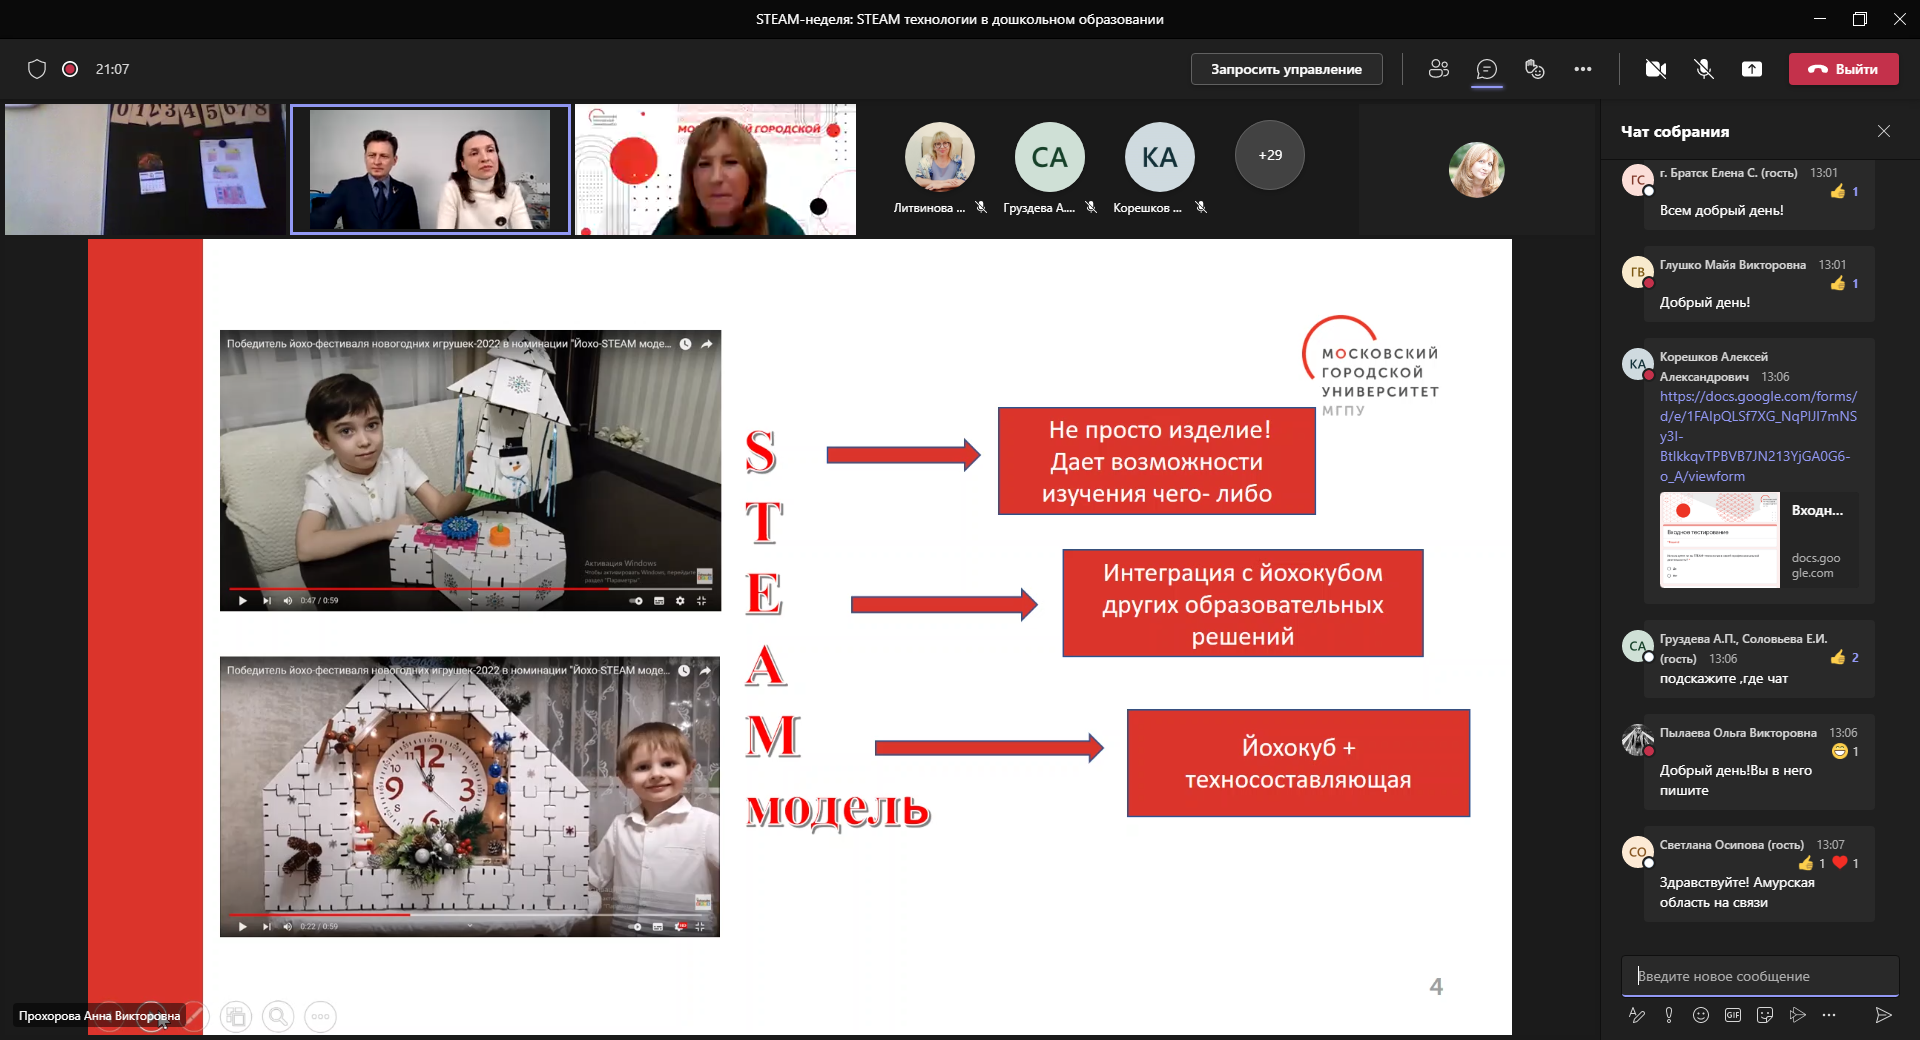
Task: Send the chat message with arrow icon
Action: [1883, 1015]
